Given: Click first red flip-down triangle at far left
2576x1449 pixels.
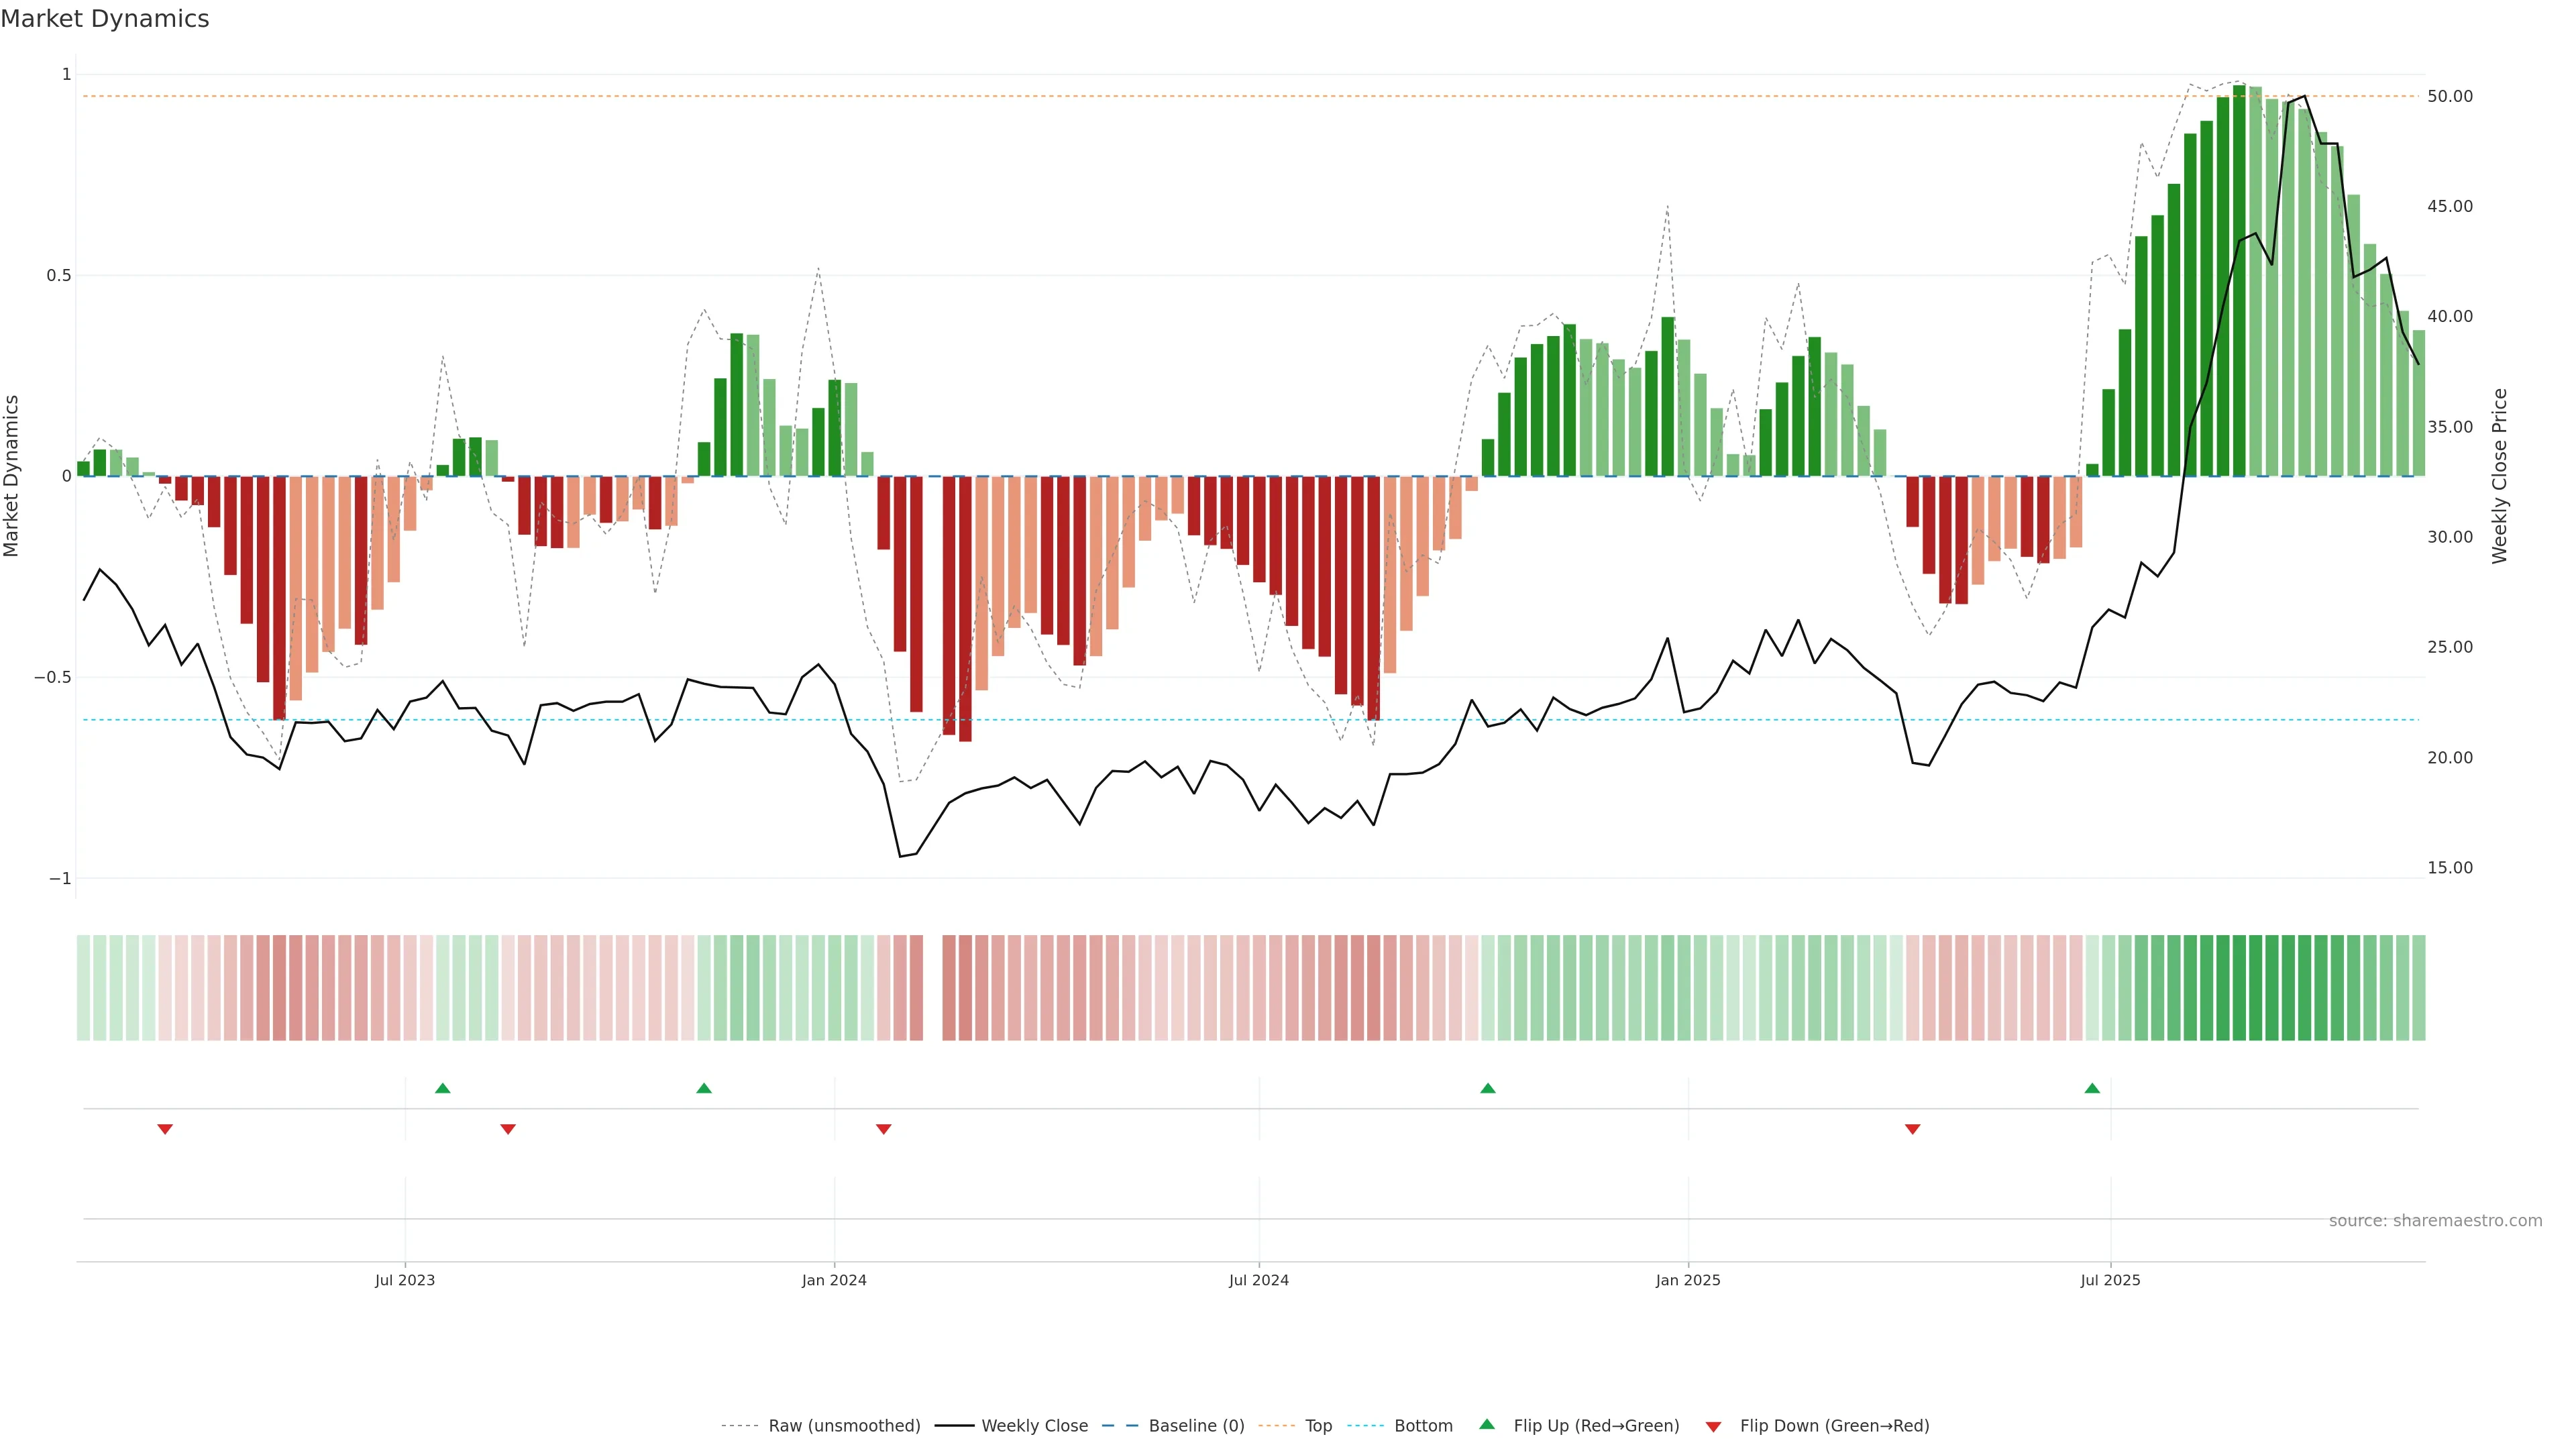Looking at the screenshot, I should tap(165, 1129).
